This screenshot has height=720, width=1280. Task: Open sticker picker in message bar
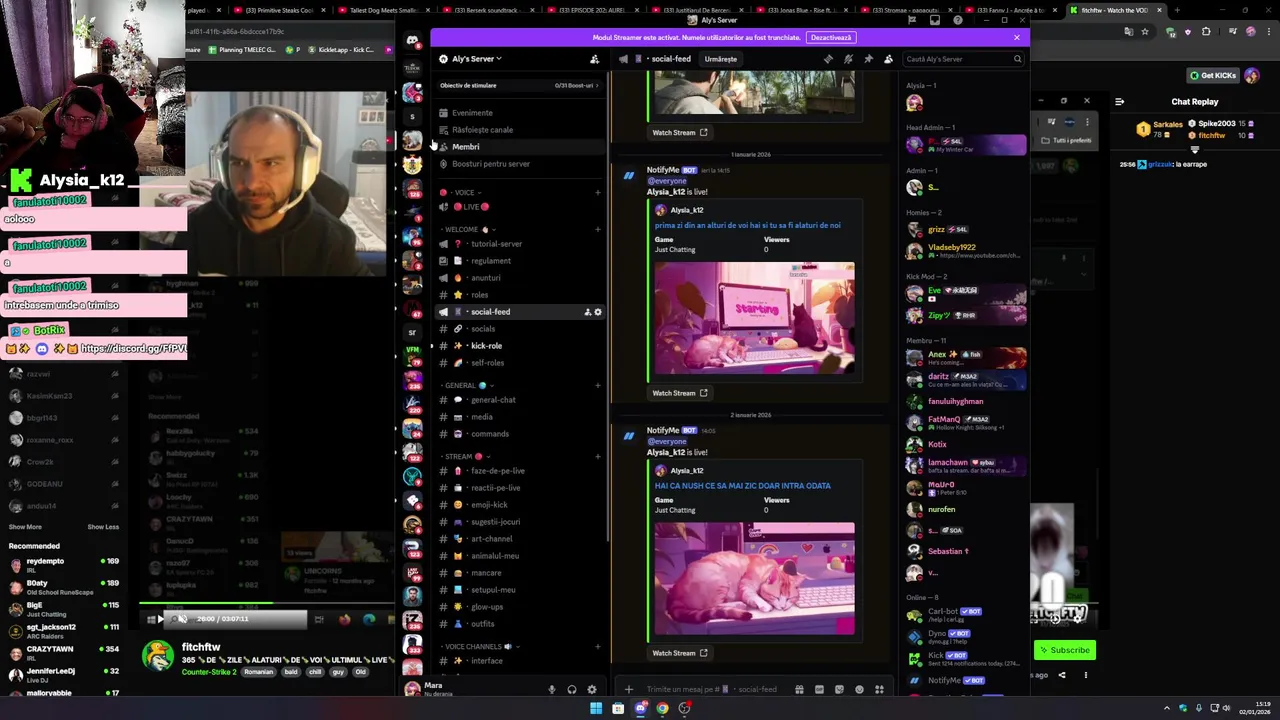[x=839, y=689]
